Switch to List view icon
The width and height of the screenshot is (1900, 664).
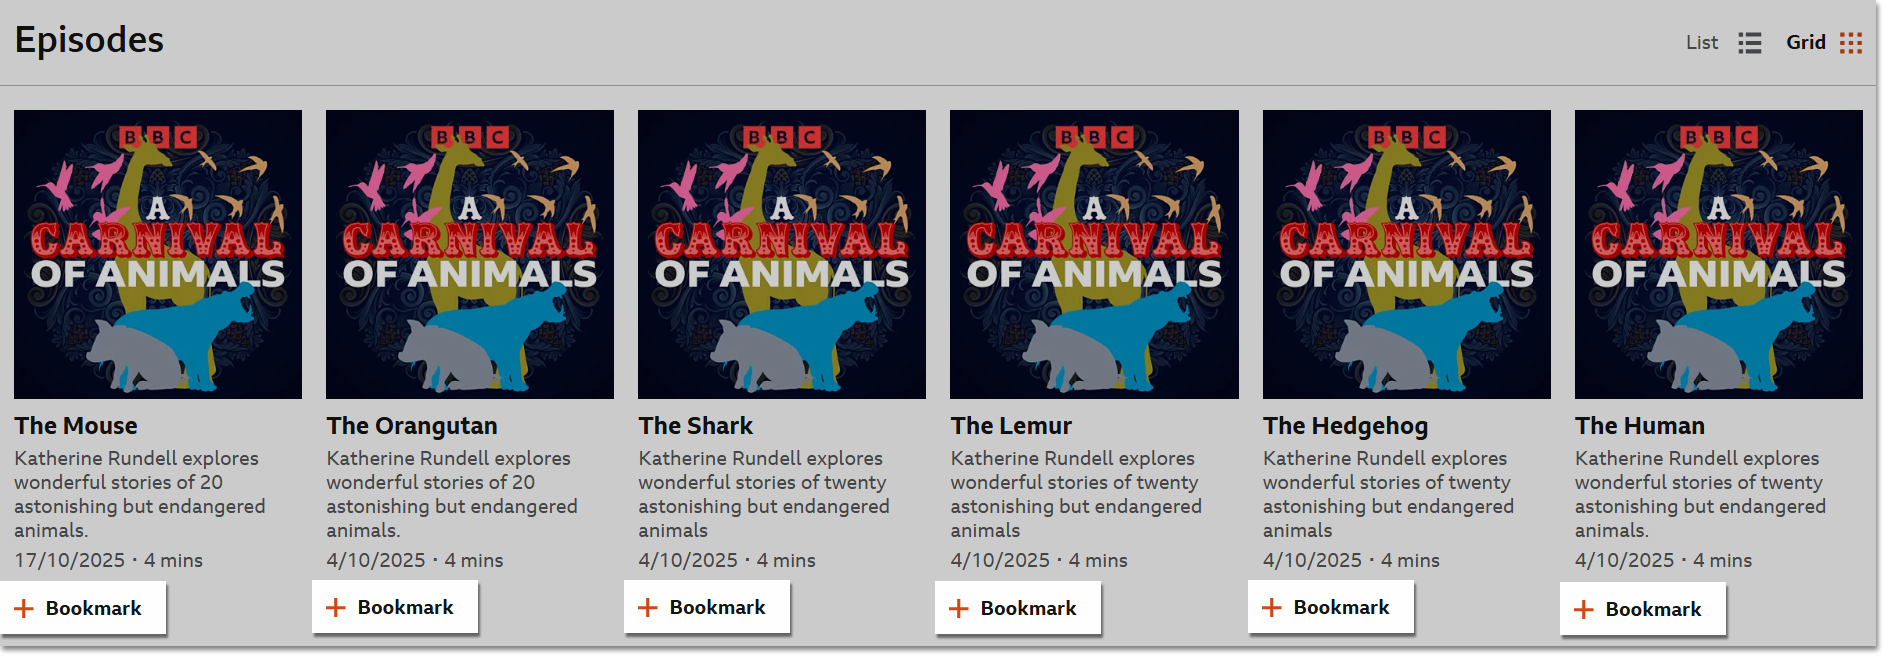1749,43
